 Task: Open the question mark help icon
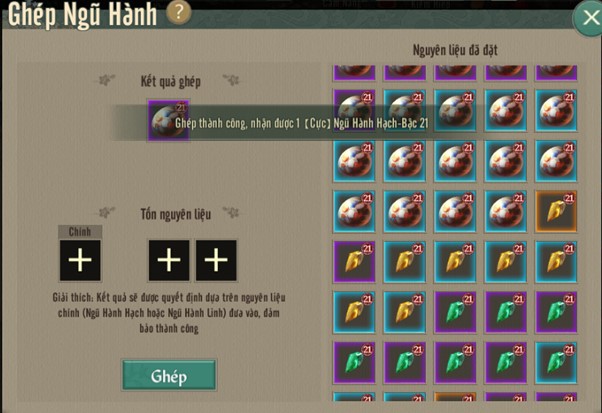(x=179, y=12)
